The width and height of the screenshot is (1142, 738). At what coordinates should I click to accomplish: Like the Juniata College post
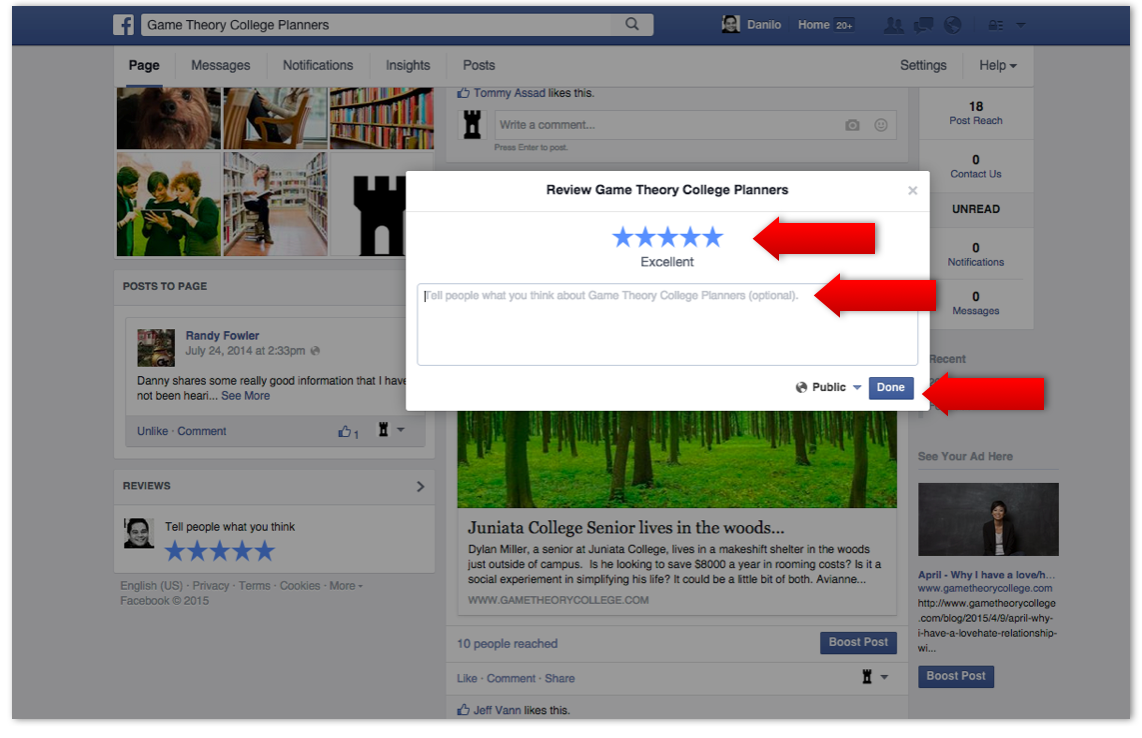pyautogui.click(x=467, y=678)
